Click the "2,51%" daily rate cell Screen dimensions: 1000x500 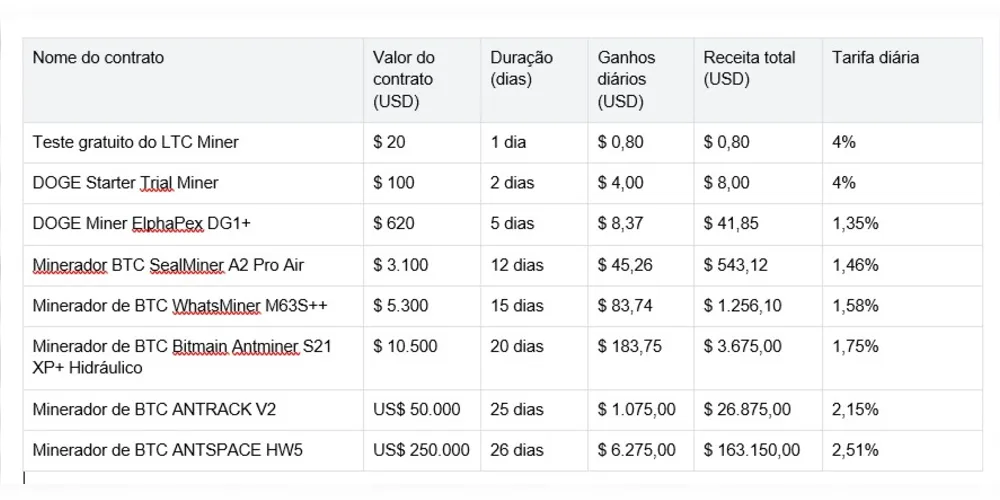pos(855,451)
